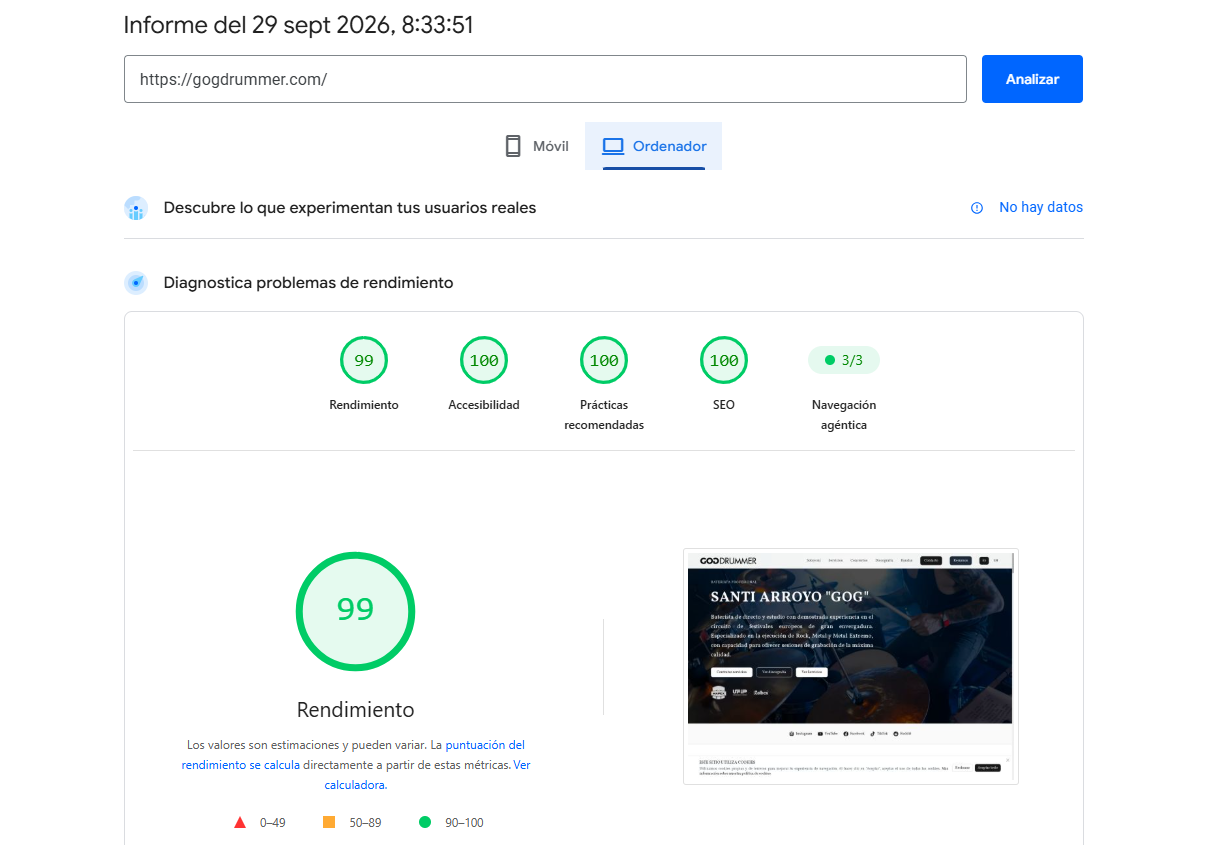
Task: Open the No hay datos link
Action: (1041, 207)
